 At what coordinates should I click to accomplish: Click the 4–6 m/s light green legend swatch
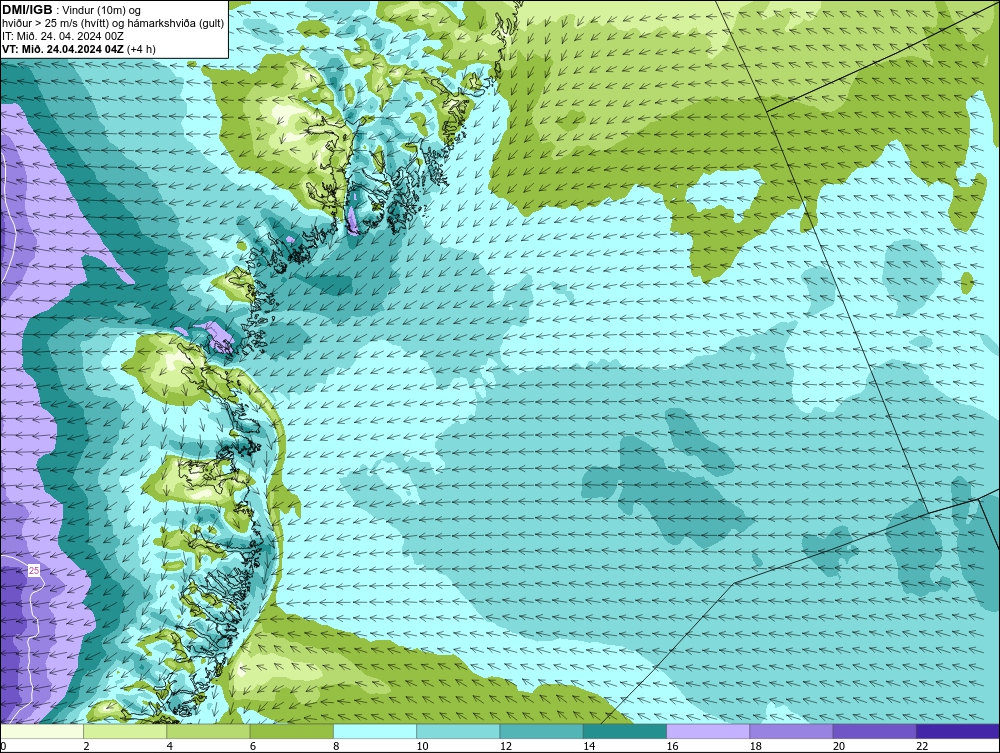pyautogui.click(x=209, y=731)
